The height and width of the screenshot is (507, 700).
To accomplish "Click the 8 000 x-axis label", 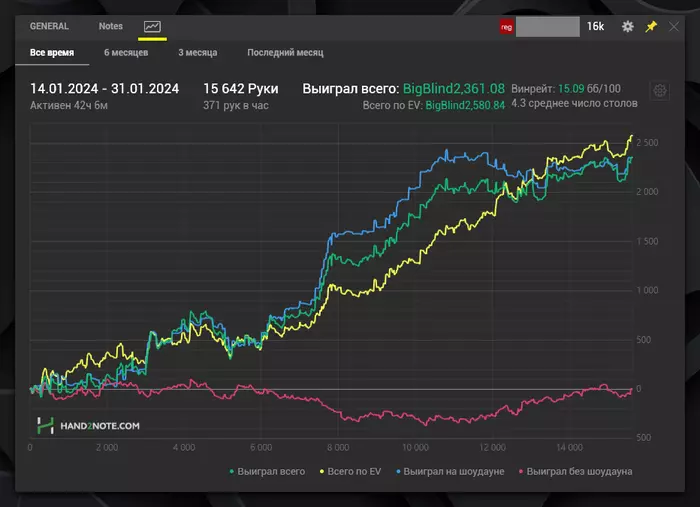I will click(338, 448).
